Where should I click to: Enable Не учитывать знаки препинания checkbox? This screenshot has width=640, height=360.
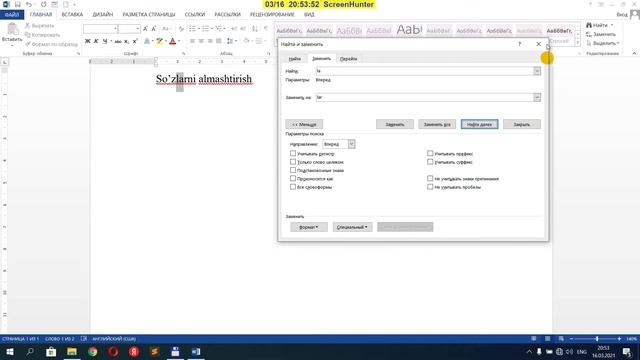(430, 178)
